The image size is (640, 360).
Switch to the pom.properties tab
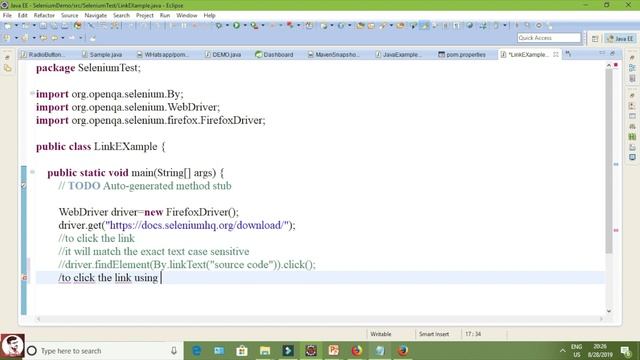coord(462,54)
